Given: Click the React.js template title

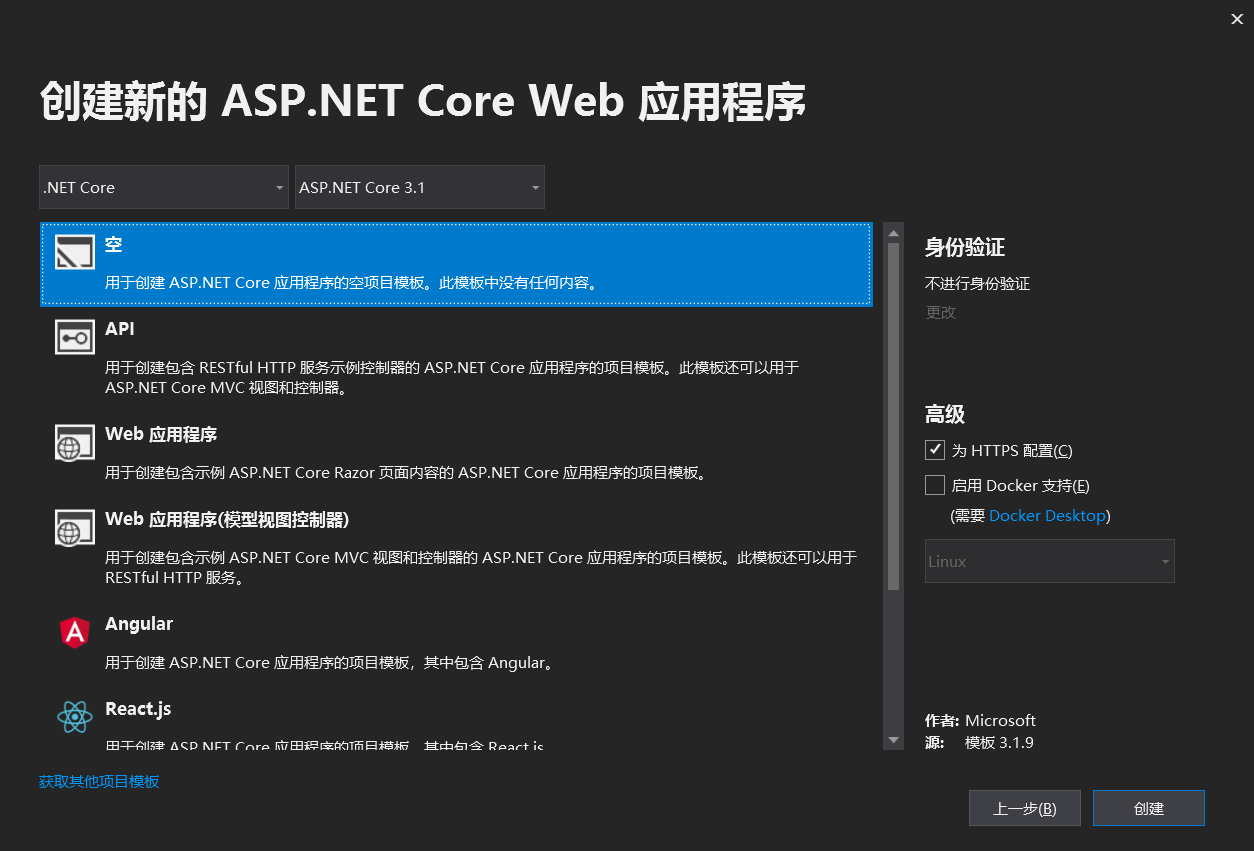Looking at the screenshot, I should pos(138,709).
